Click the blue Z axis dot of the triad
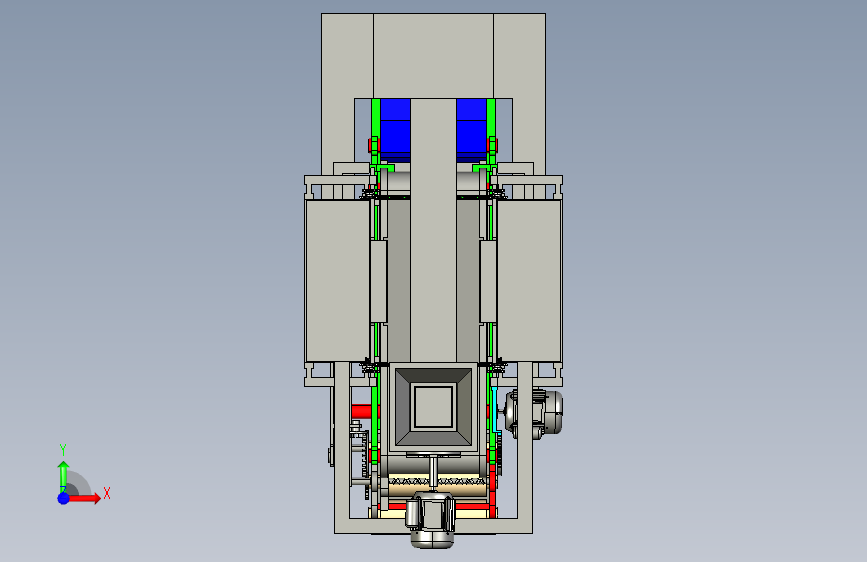This screenshot has height=562, width=867. 64,498
